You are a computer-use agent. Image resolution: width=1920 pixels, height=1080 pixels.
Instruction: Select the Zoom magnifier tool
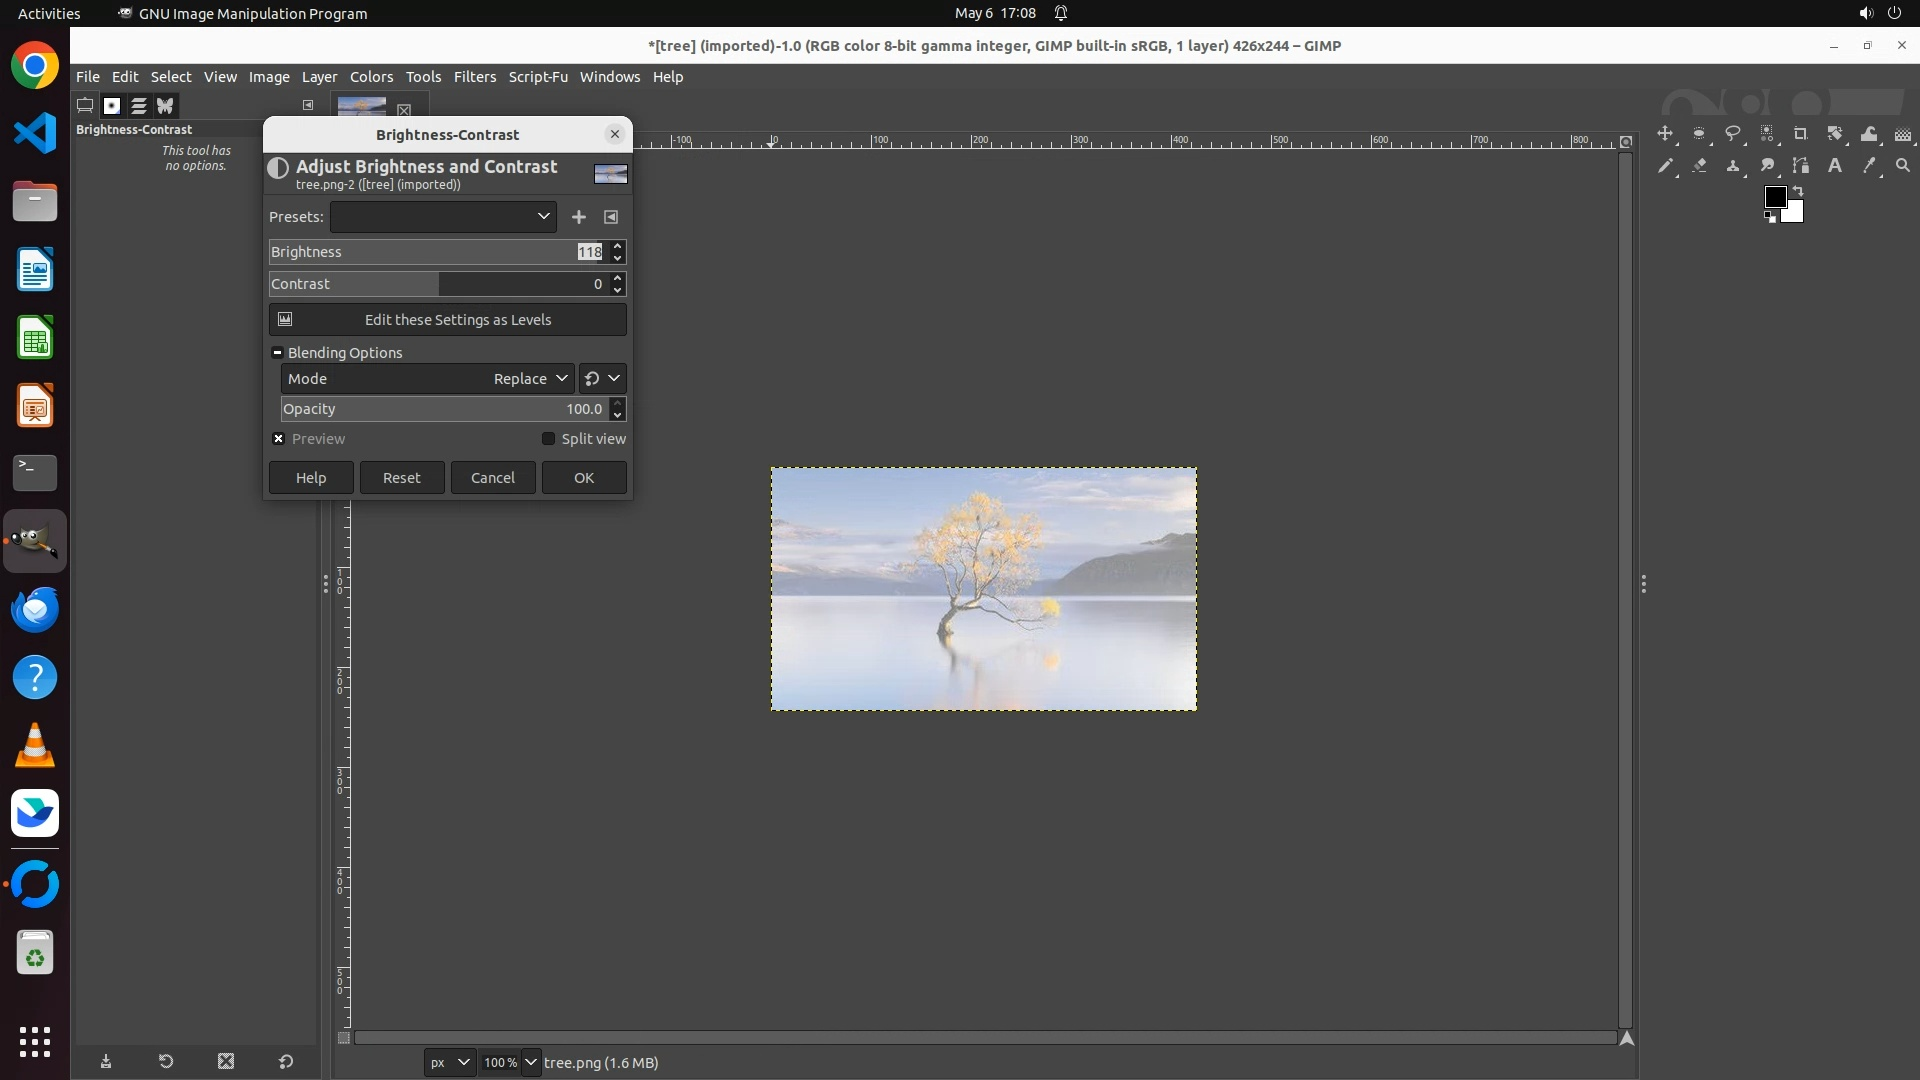click(1903, 166)
